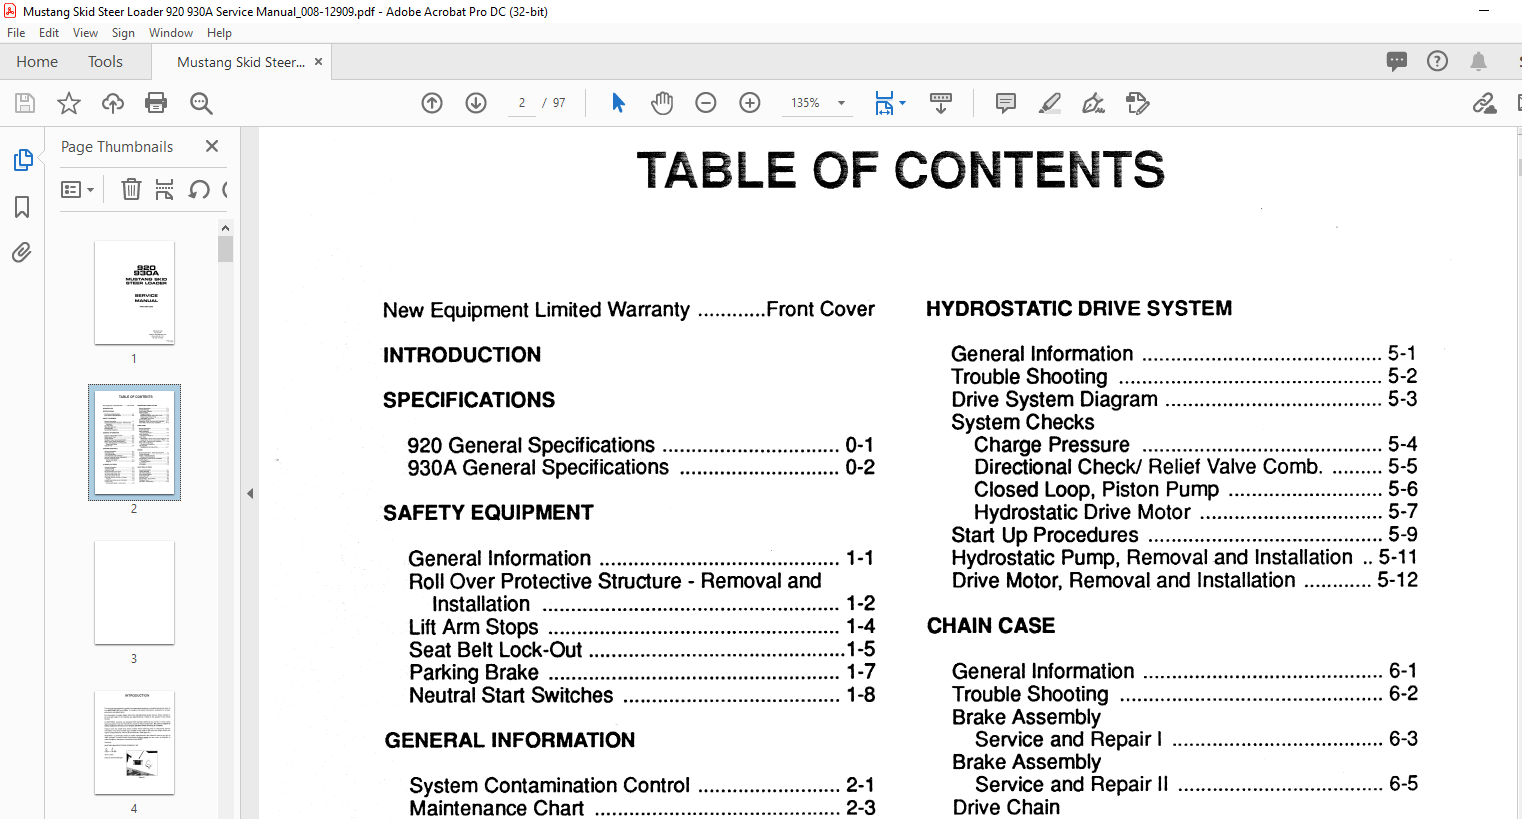The height and width of the screenshot is (819, 1522).
Task: Open the Stamp tool in the toolbar
Action: [x=1138, y=103]
